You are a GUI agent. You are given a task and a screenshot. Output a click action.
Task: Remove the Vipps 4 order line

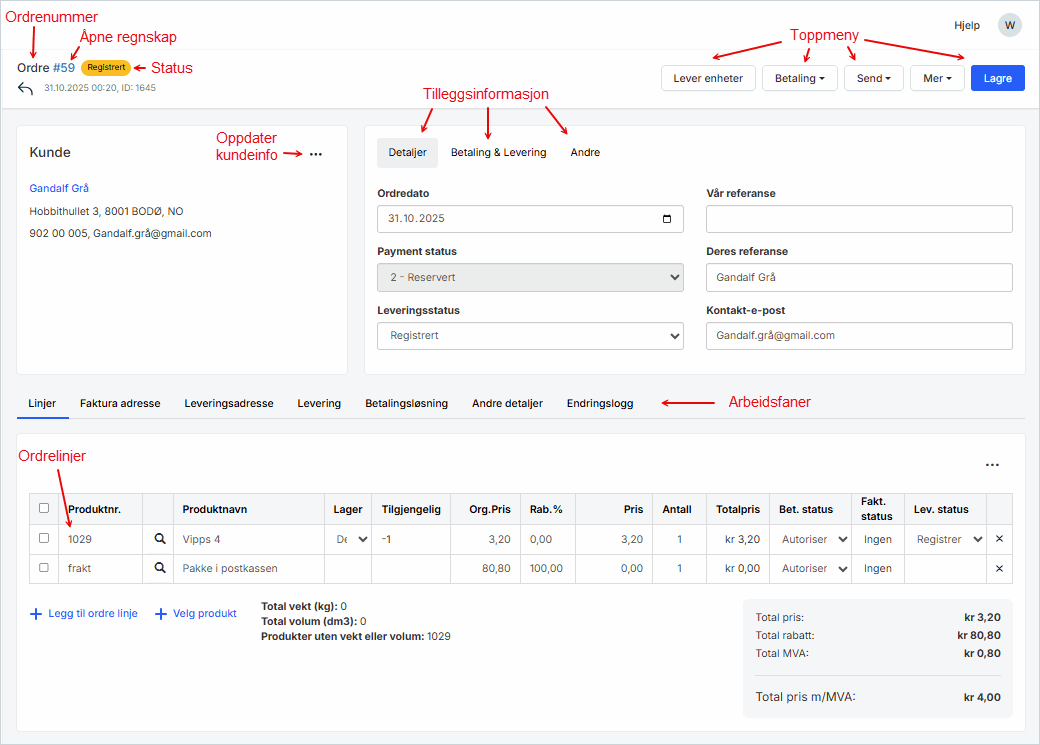tap(999, 539)
